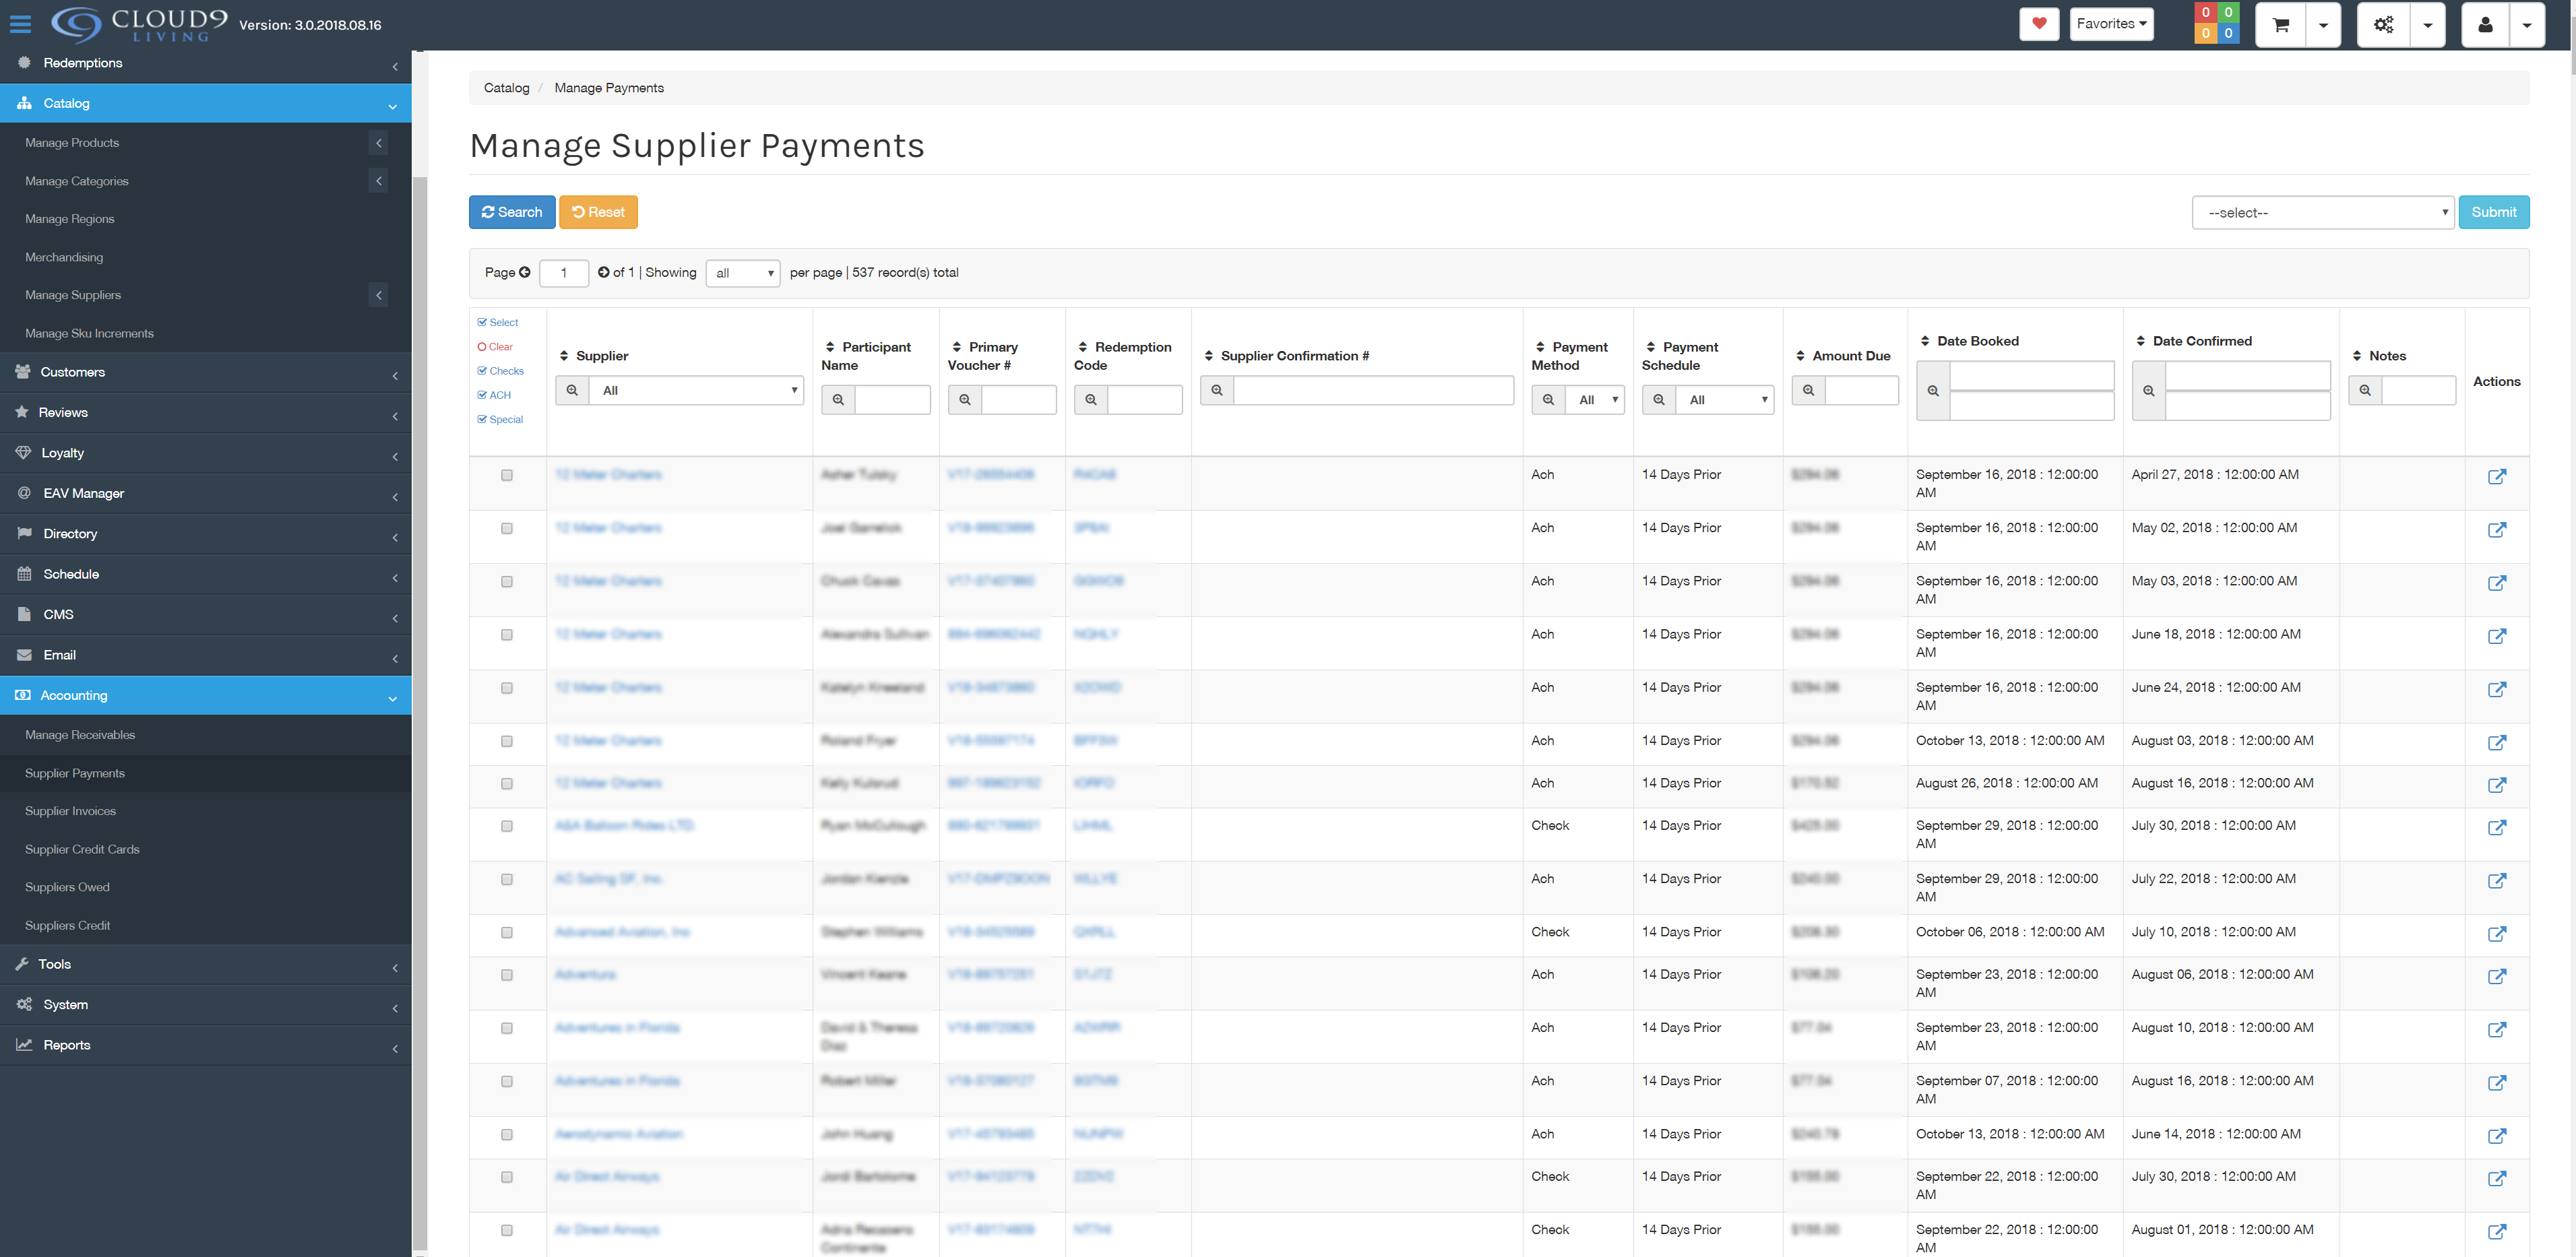This screenshot has height=1257, width=2576.
Task: Open Suppliers Owed in sidebar
Action: pyautogui.click(x=206, y=887)
